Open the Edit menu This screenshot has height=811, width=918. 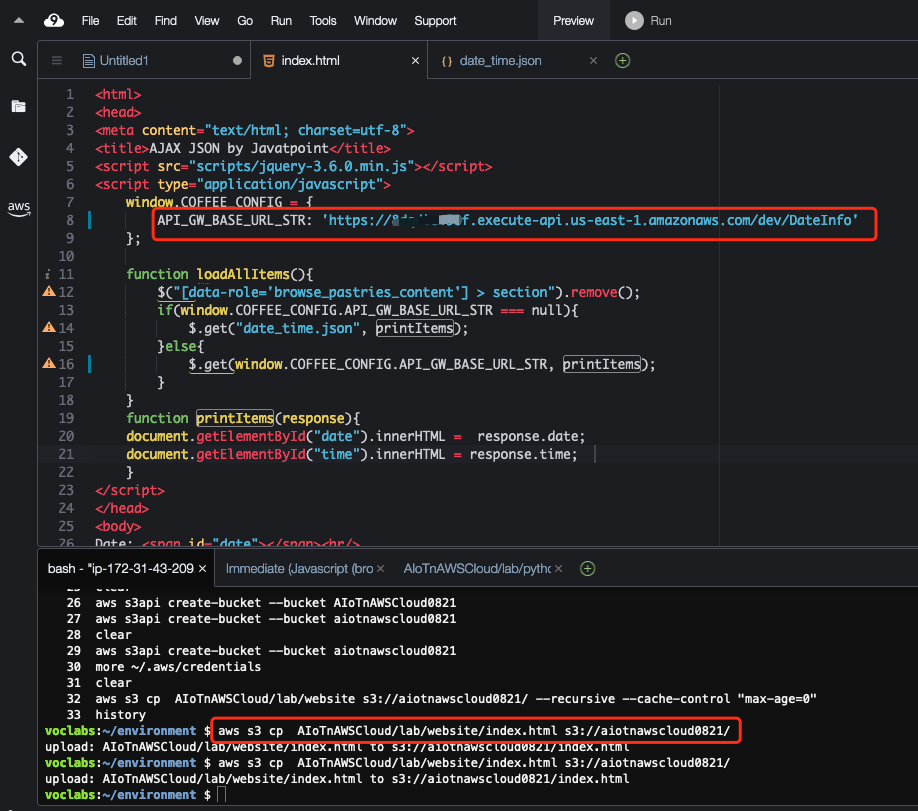coord(126,20)
